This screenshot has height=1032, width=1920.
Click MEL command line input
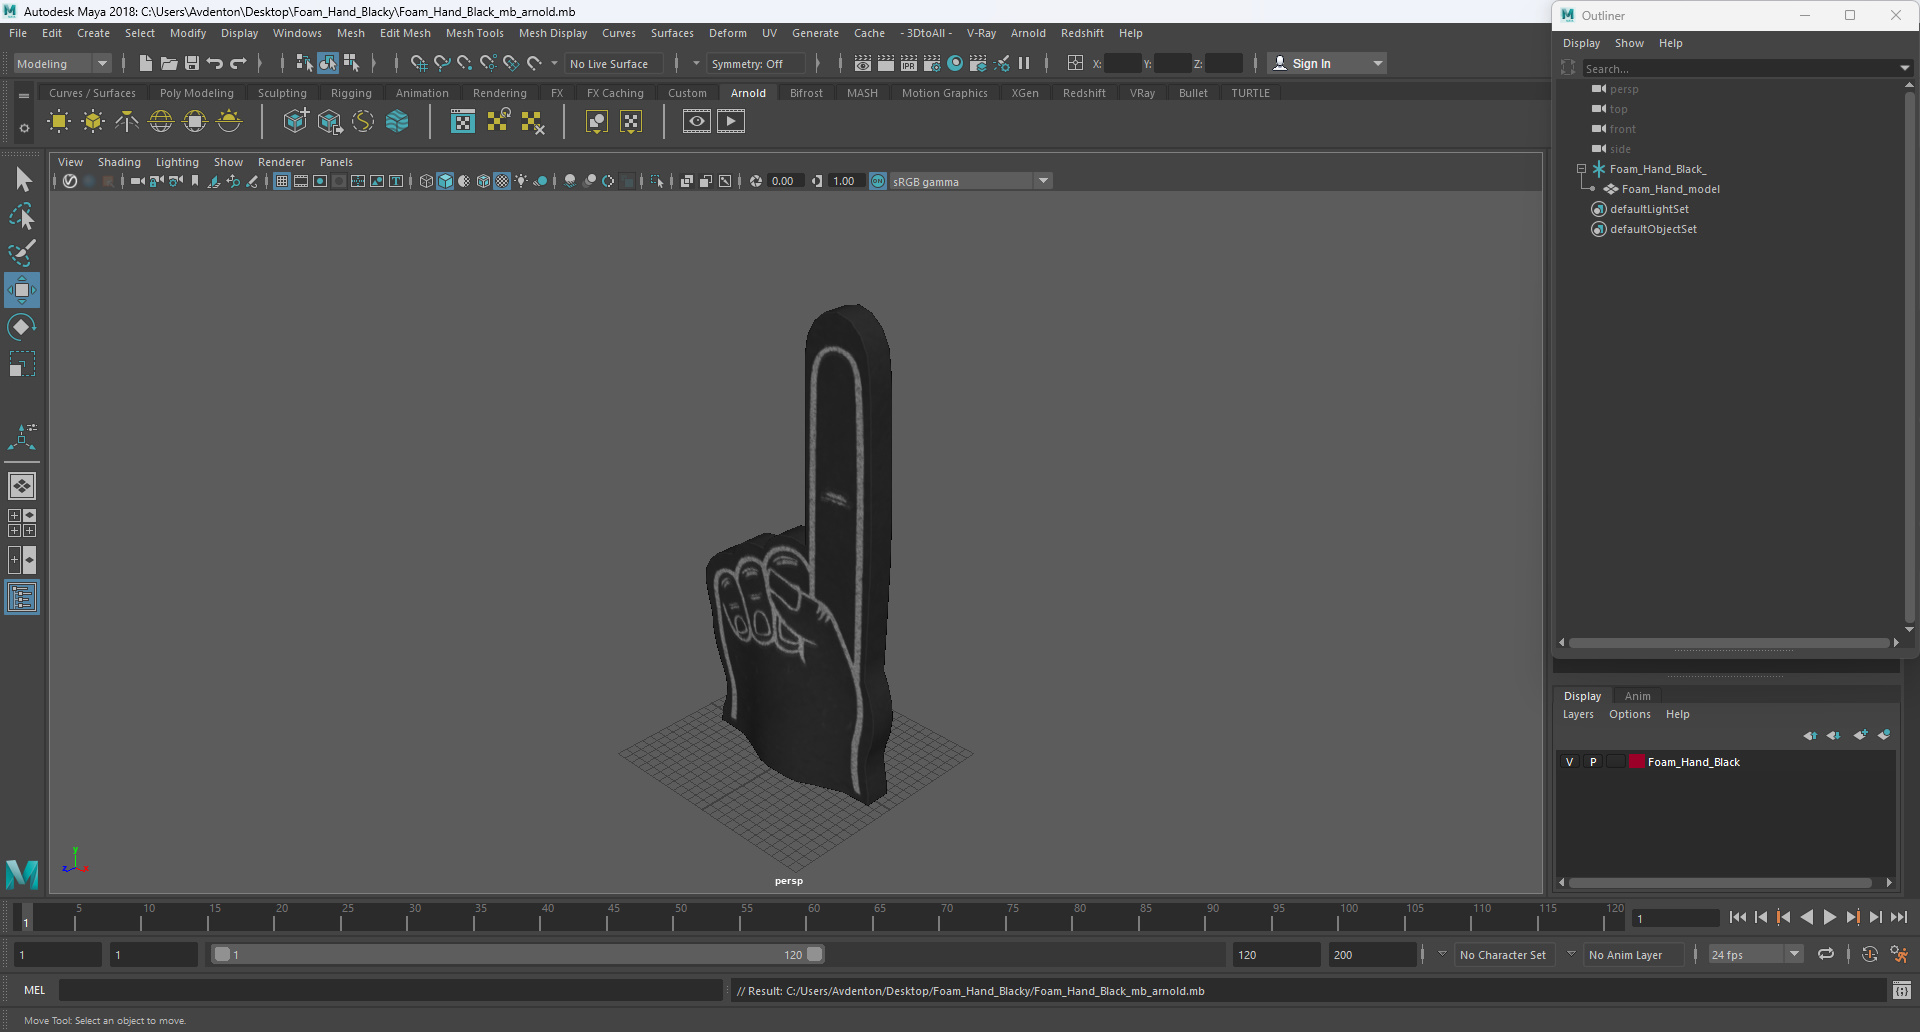[390, 990]
